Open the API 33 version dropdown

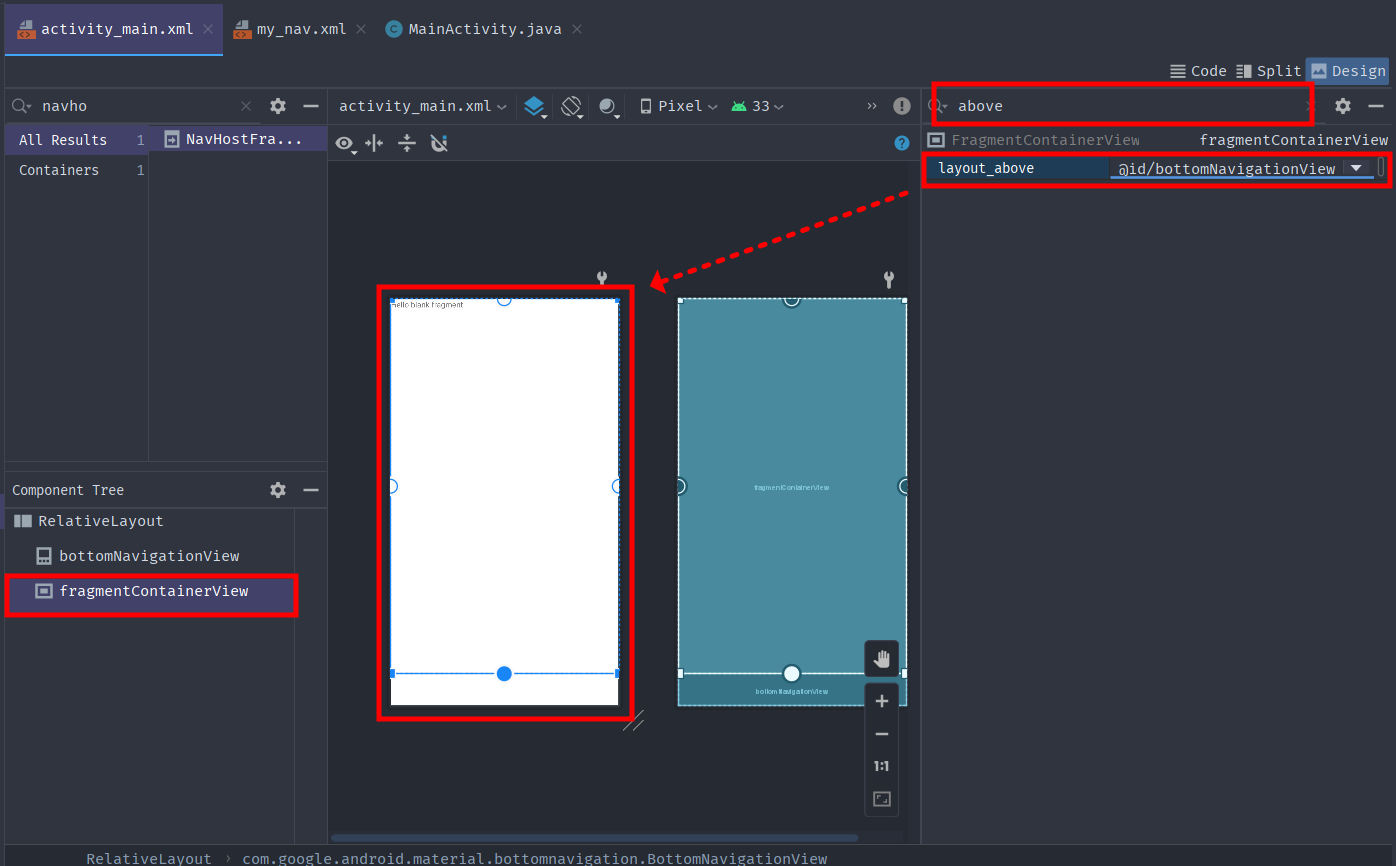pyautogui.click(x=757, y=106)
